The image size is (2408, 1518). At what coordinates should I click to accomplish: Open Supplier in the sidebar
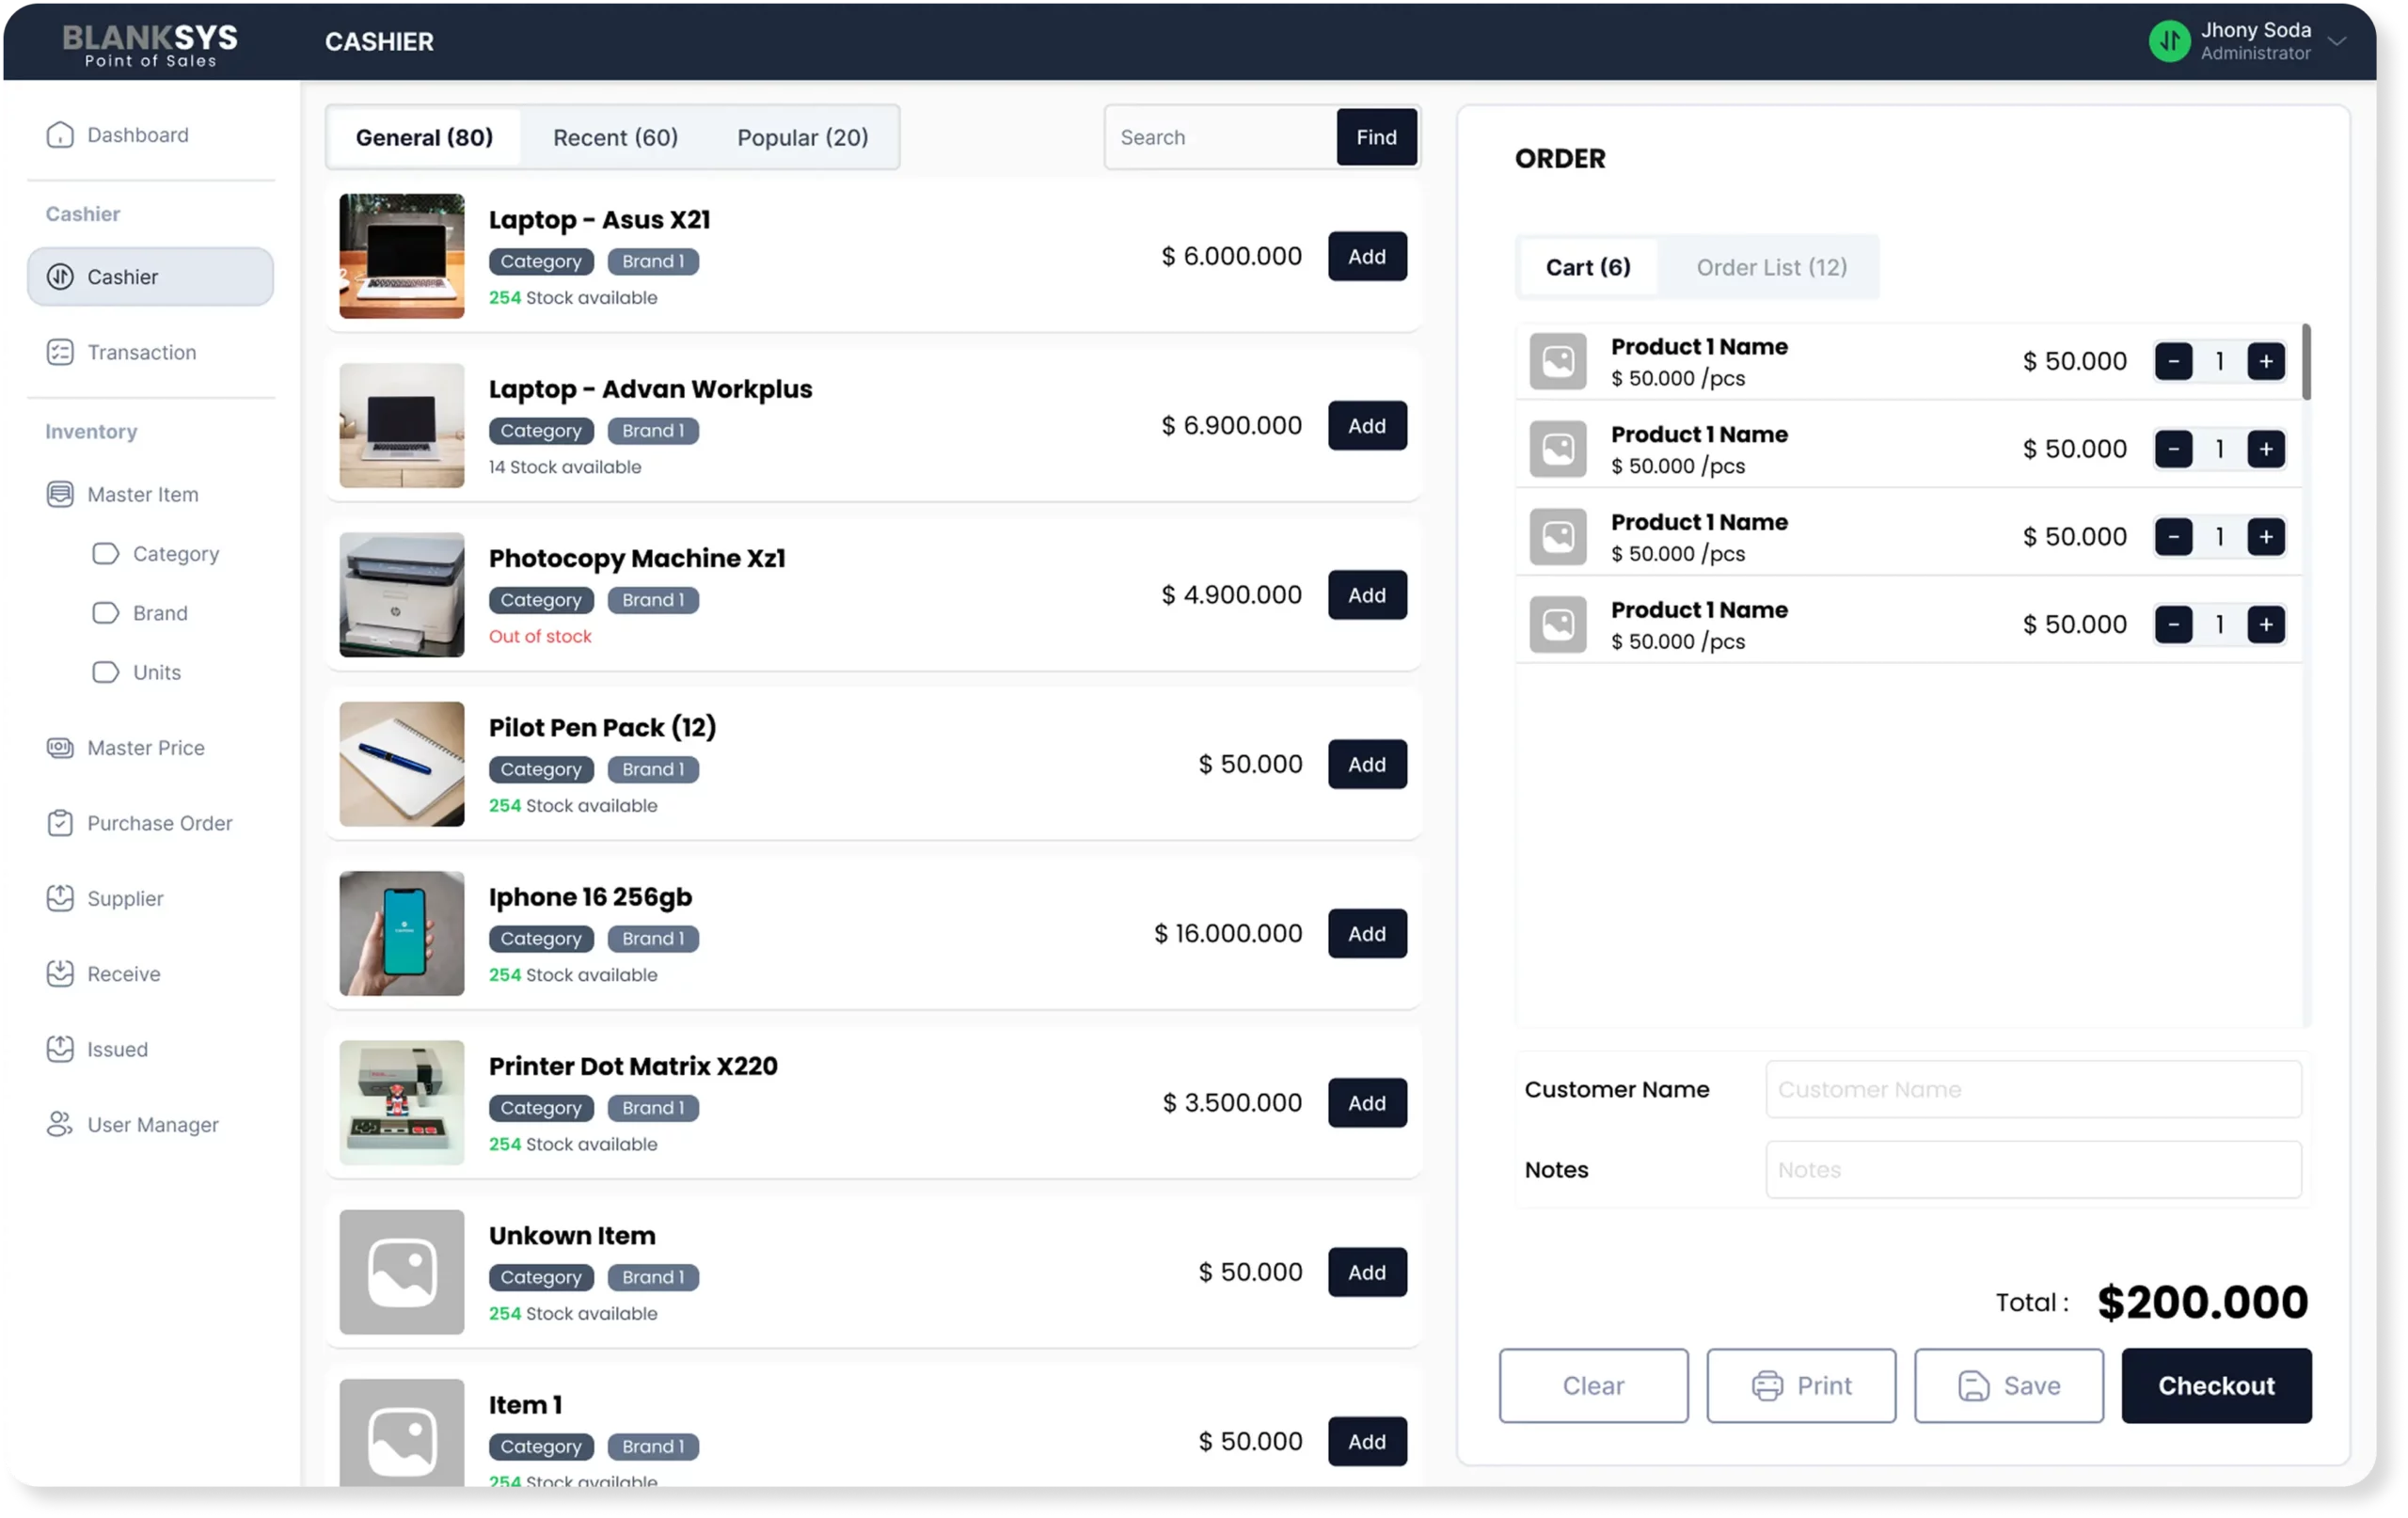(x=125, y=898)
